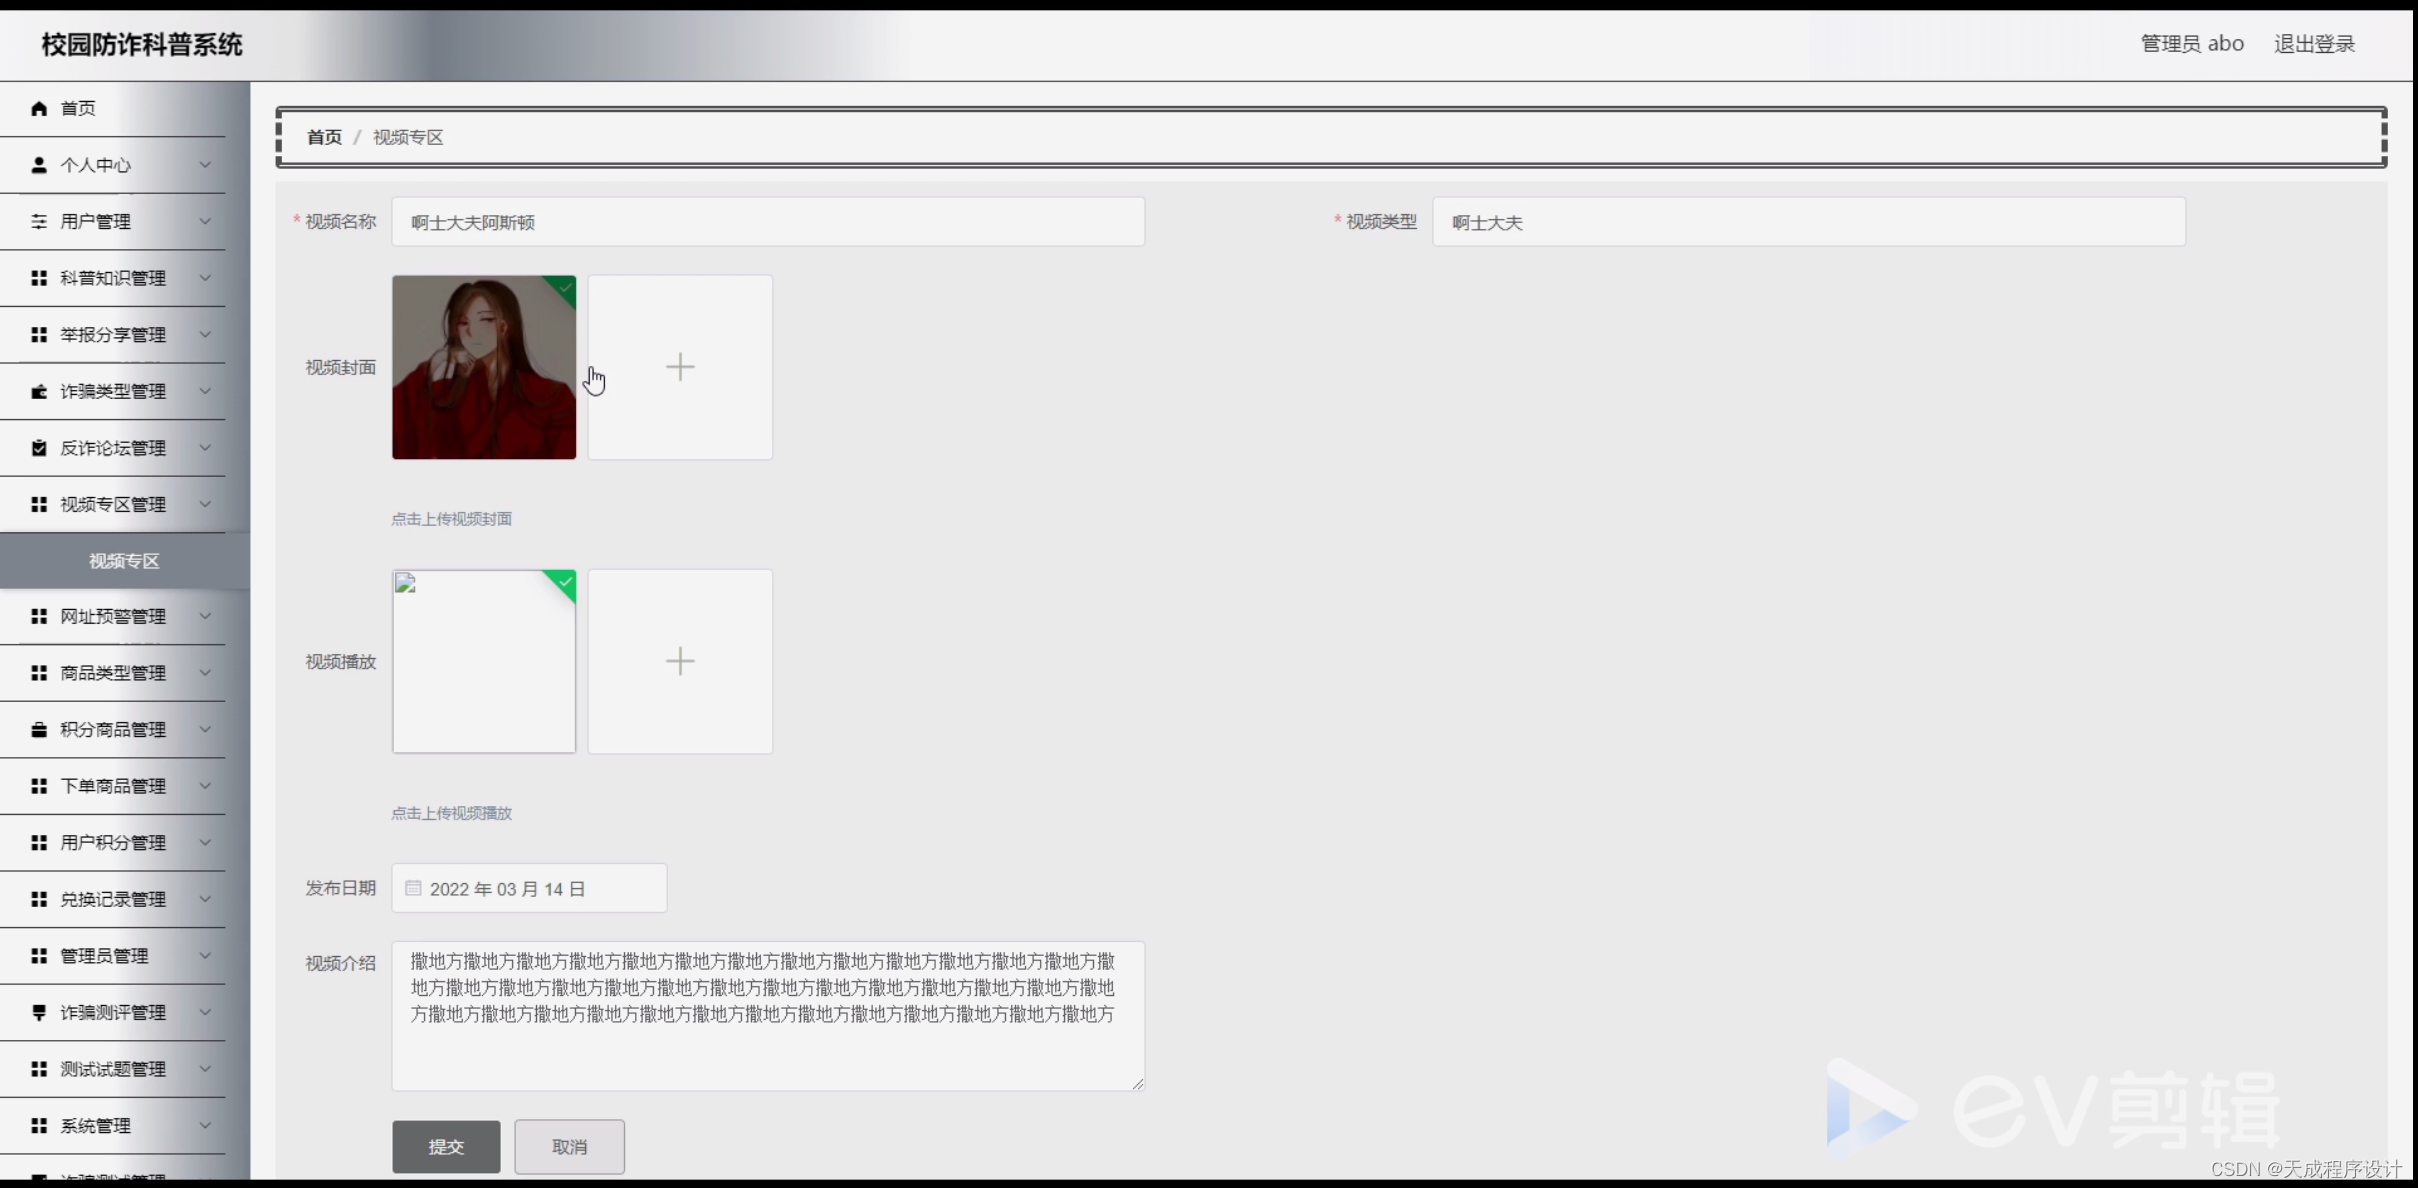Submit the form via 提交 button

click(x=445, y=1146)
